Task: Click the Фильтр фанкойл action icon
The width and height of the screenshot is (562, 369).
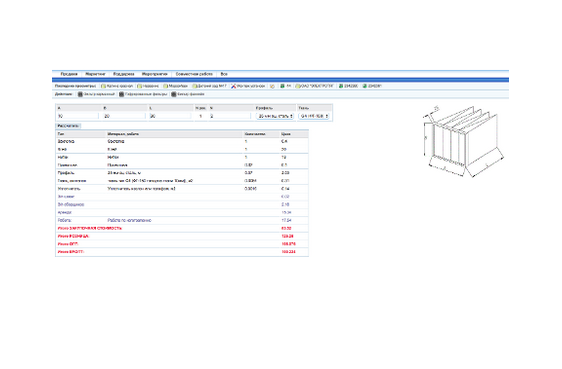Action: click(173, 94)
